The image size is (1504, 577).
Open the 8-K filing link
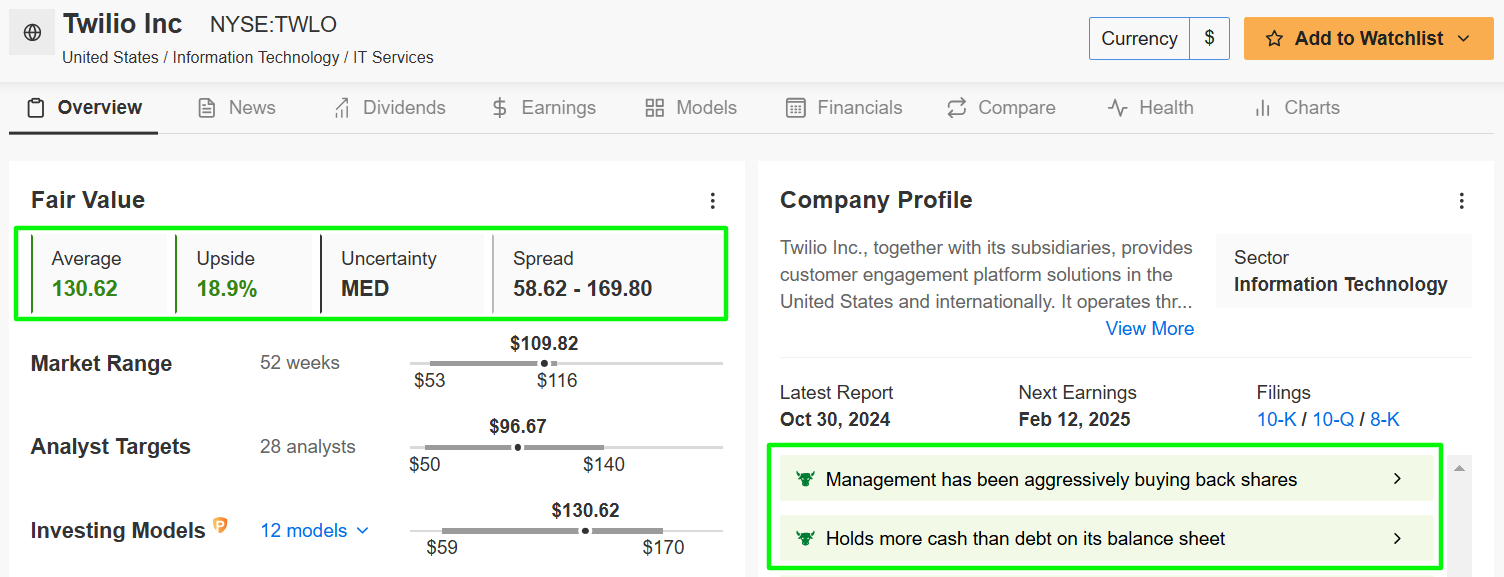[x=1385, y=420]
